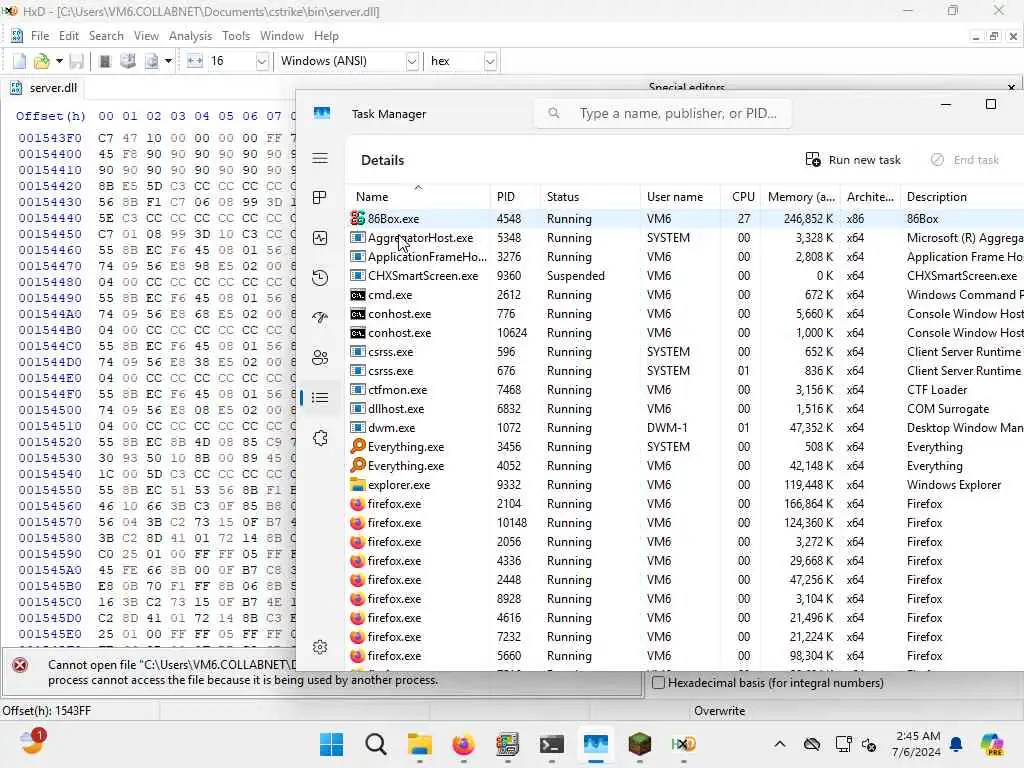Open Task Manager settings gear icon
The height and width of the screenshot is (768, 1024).
point(320,647)
